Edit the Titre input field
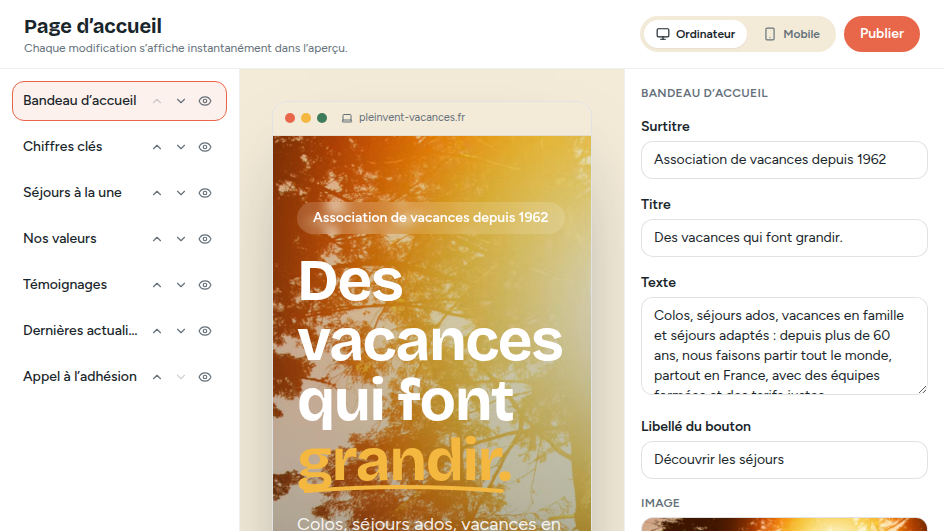 click(x=784, y=238)
